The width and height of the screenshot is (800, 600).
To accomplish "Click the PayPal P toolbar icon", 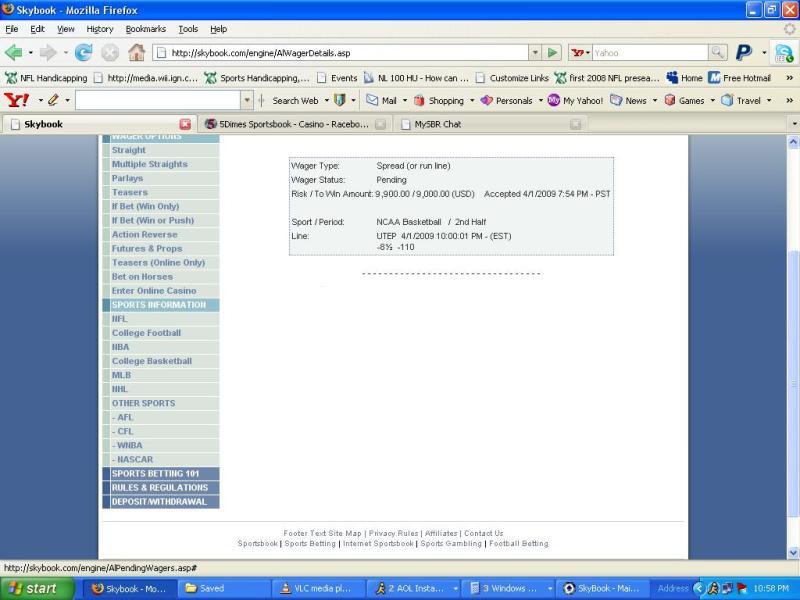I will coord(744,53).
